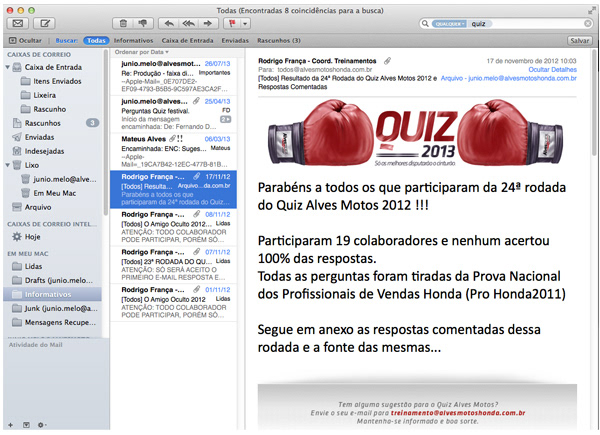This screenshot has height=435, width=600.
Task: Click treinamento@alvesmotoshonda.com.br email link
Action: 458,413
